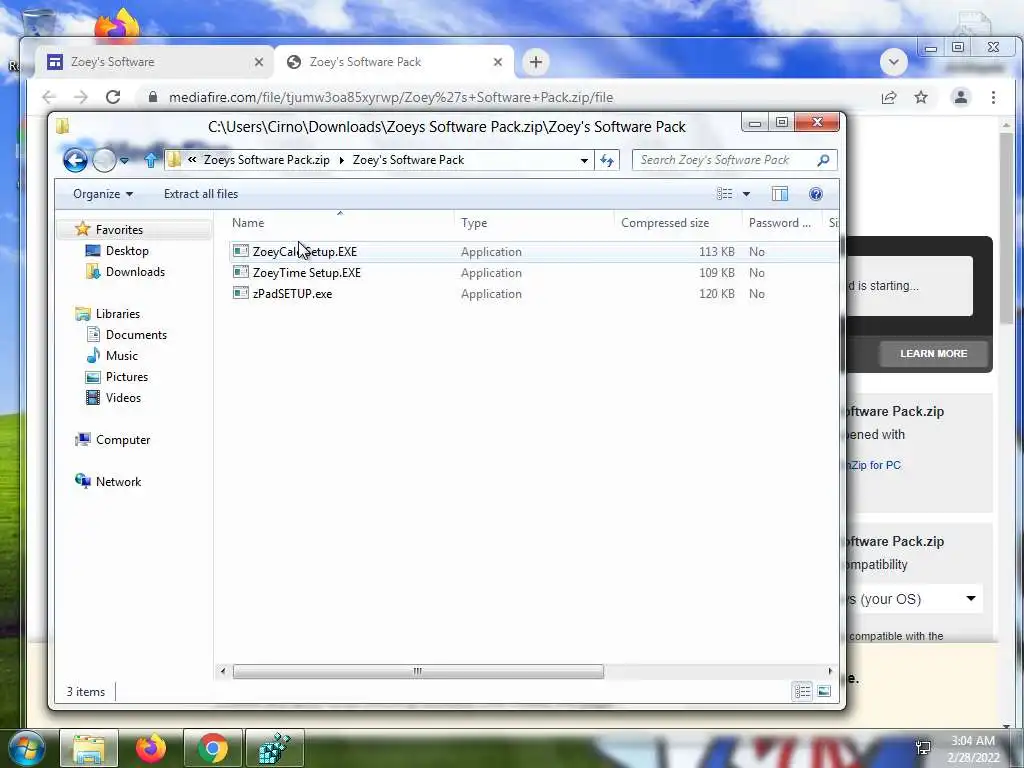Click the search magnifier icon in Explorer
The image size is (1024, 768).
[824, 160]
